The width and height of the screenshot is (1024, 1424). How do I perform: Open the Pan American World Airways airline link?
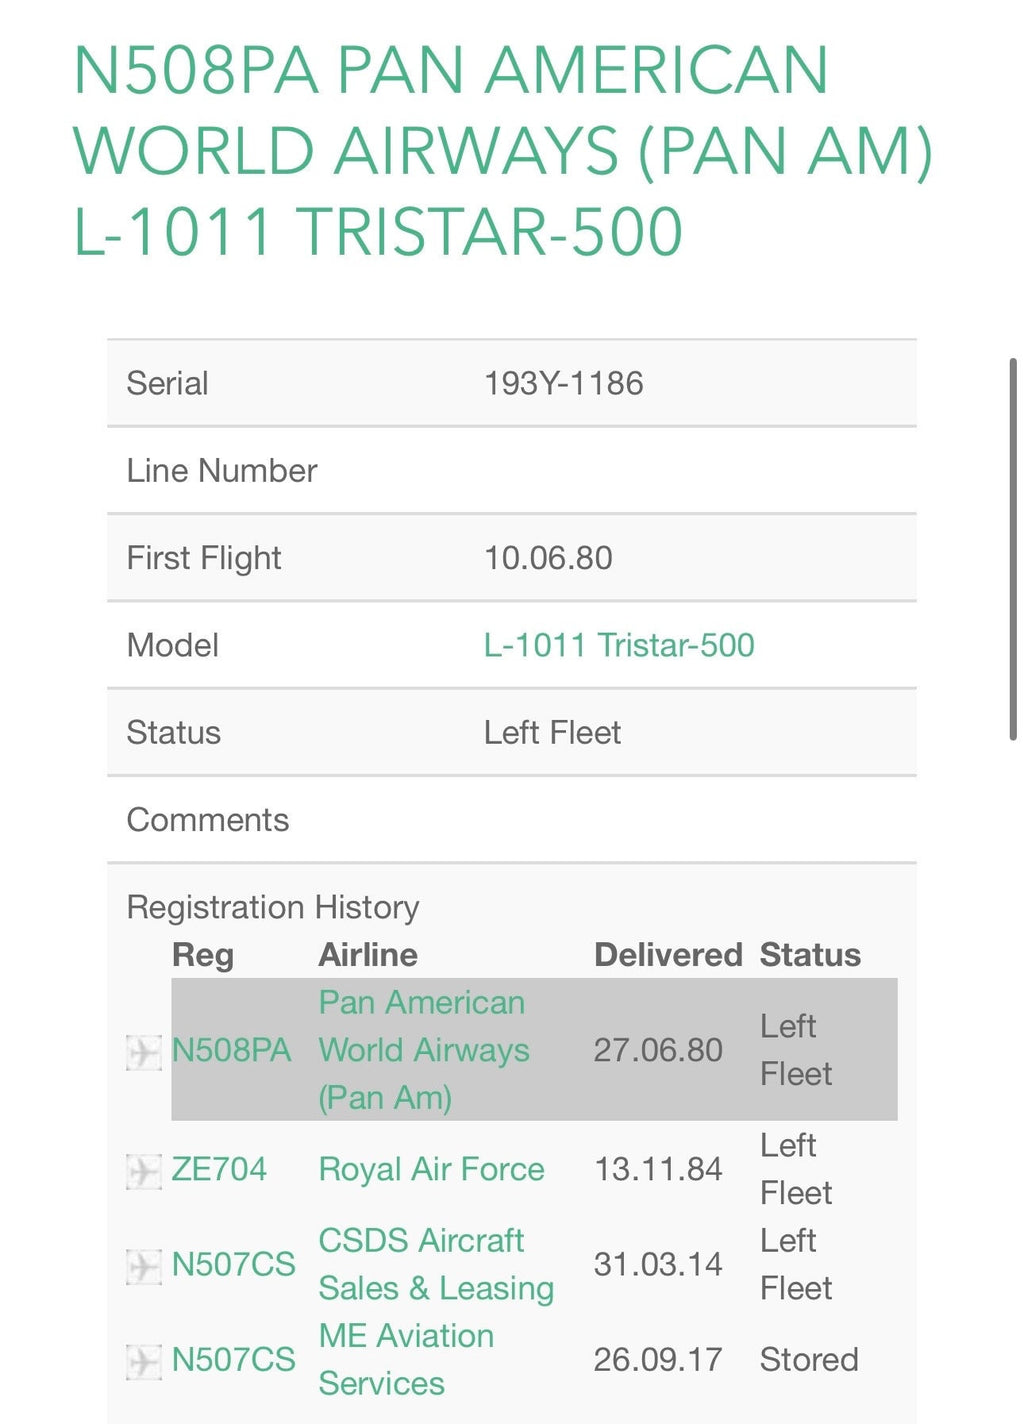(423, 1050)
